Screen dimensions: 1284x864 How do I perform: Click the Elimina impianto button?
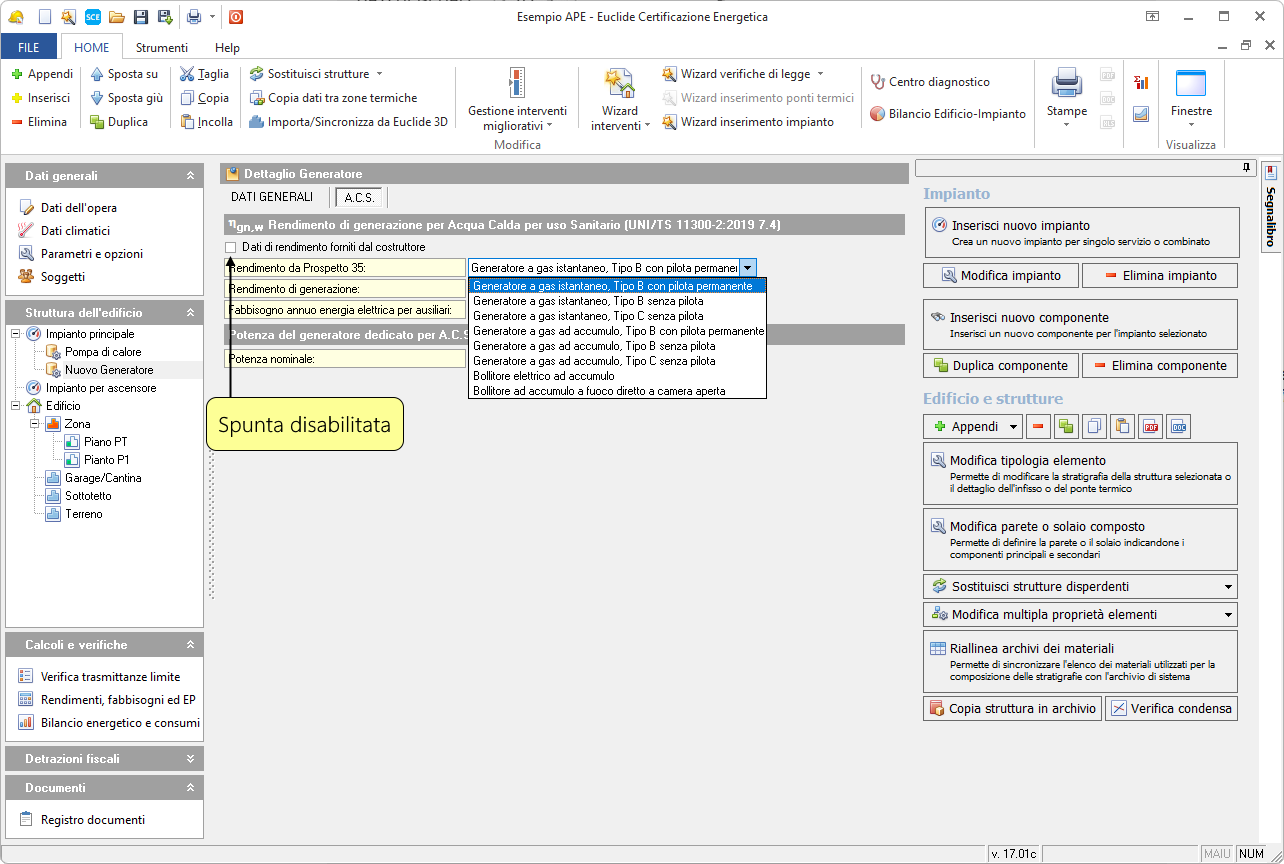tap(1160, 275)
